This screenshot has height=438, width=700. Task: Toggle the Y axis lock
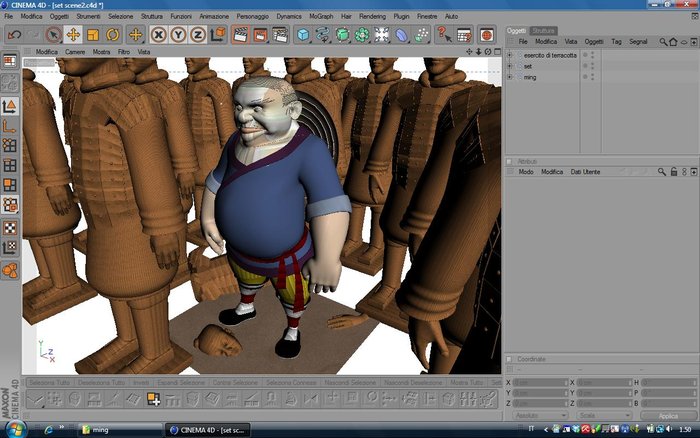[178, 35]
